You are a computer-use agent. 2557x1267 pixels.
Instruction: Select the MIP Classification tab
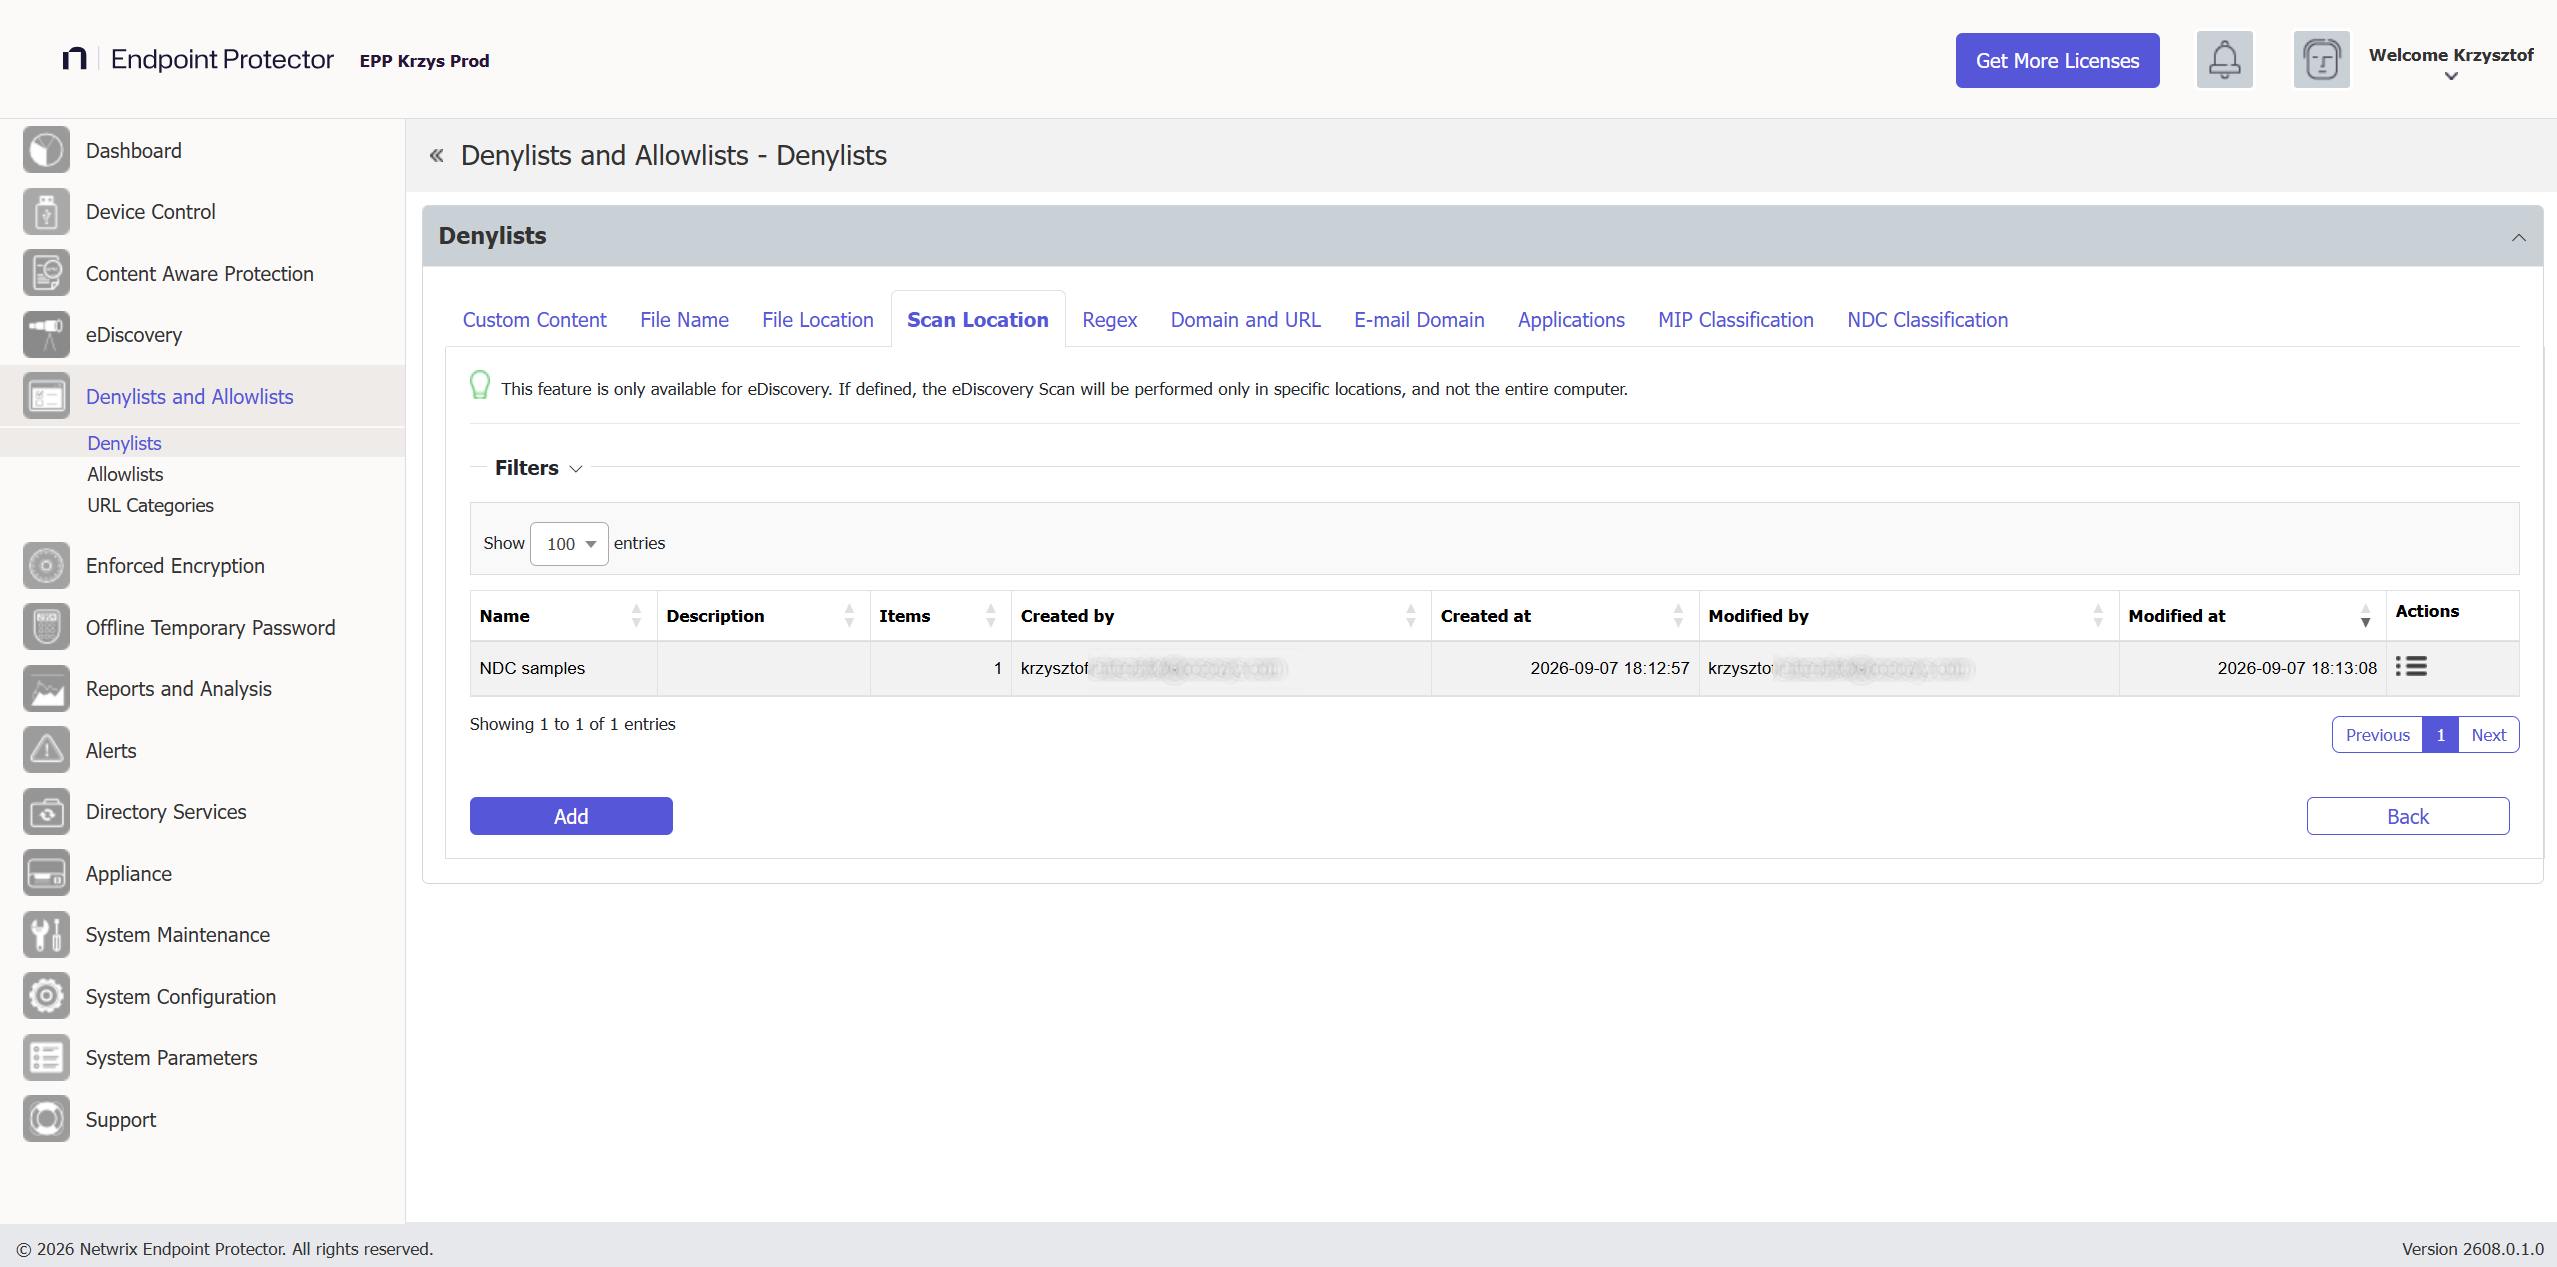coord(1735,320)
